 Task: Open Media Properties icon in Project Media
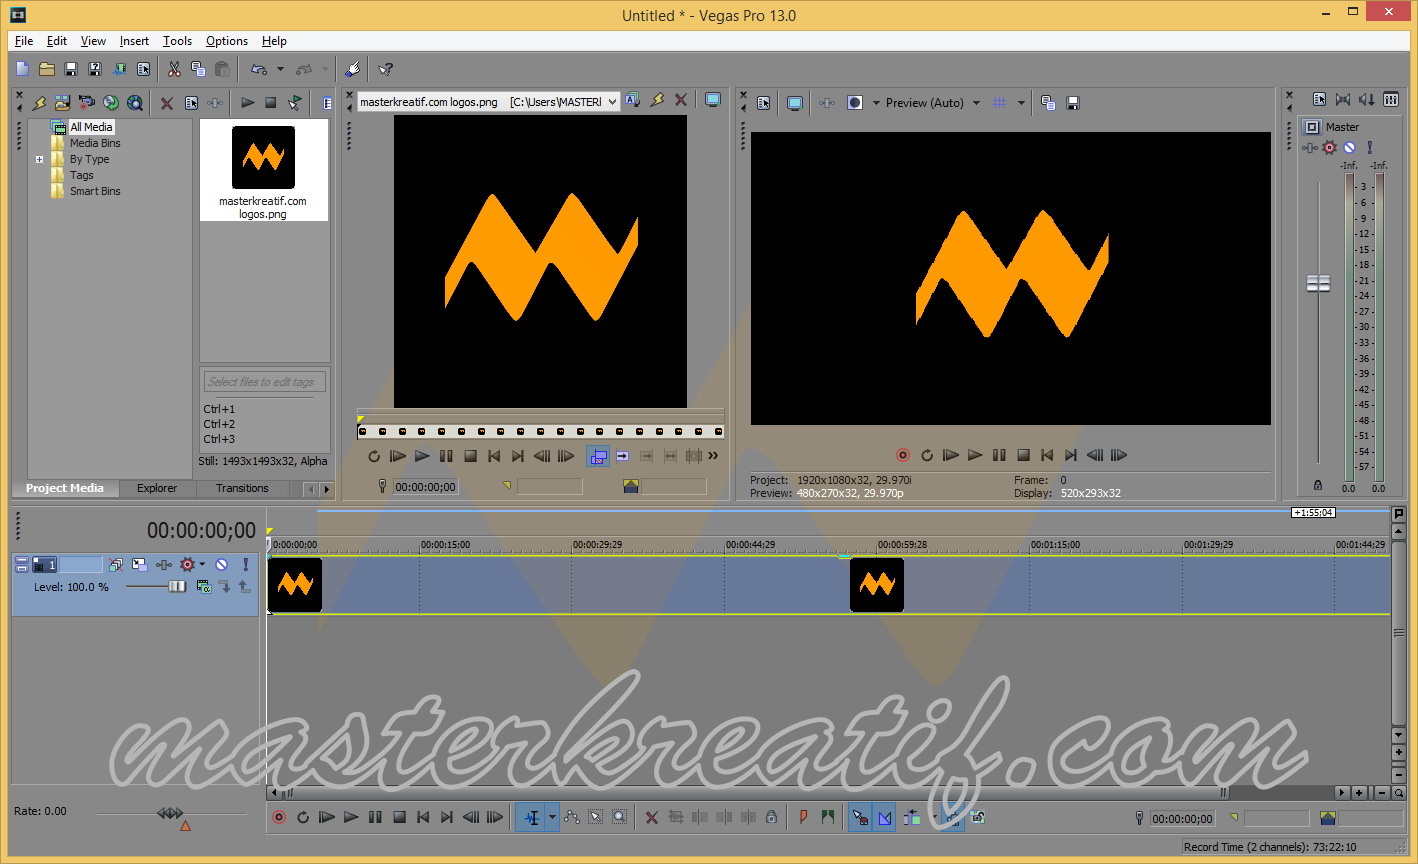tap(191, 103)
